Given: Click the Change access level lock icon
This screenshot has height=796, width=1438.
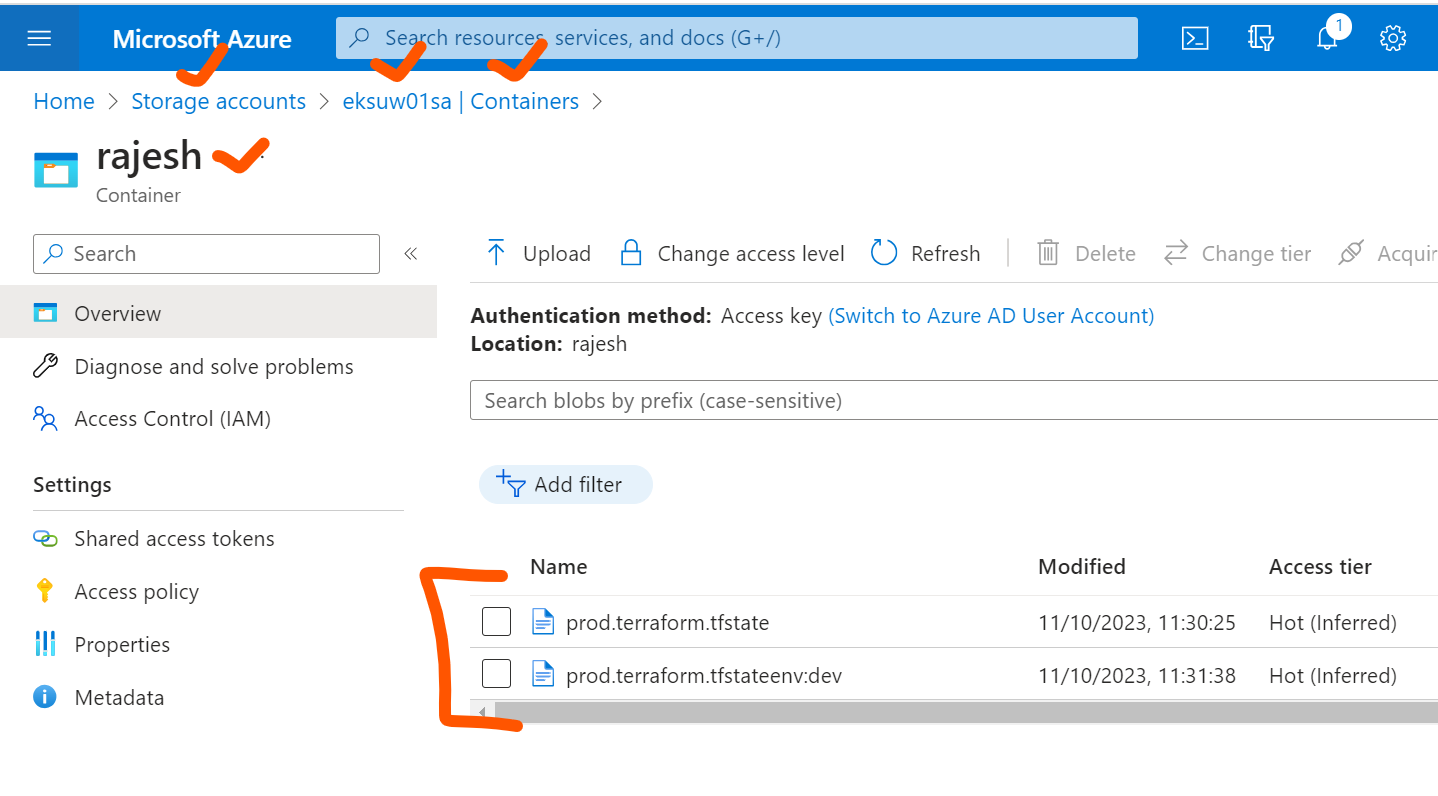Looking at the screenshot, I should [631, 253].
